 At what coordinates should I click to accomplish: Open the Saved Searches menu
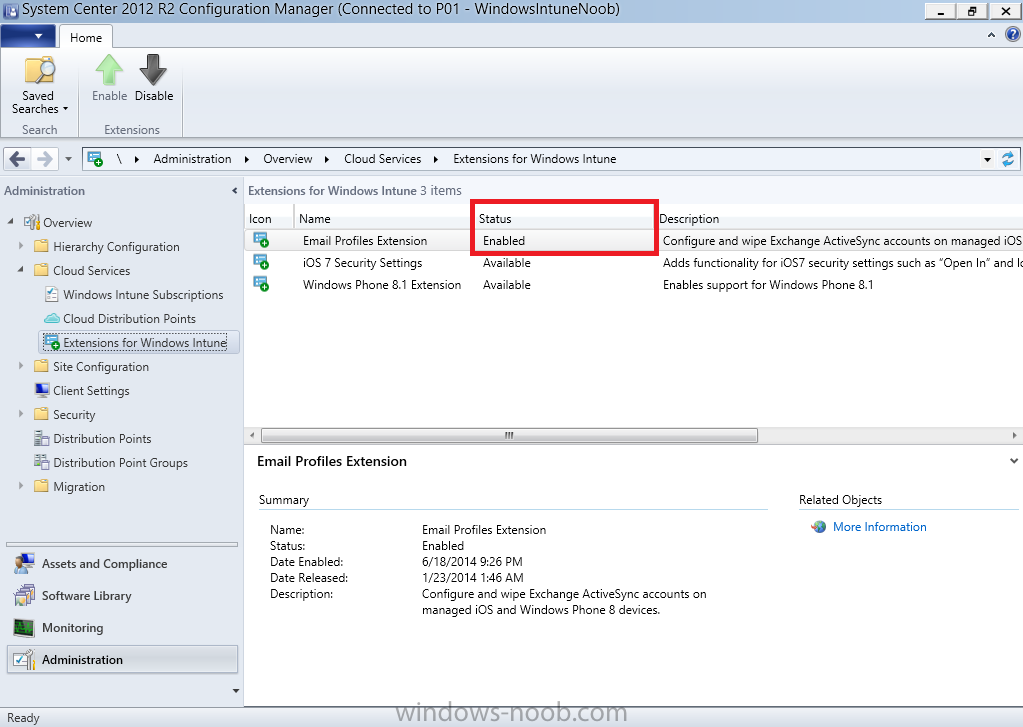[x=39, y=86]
